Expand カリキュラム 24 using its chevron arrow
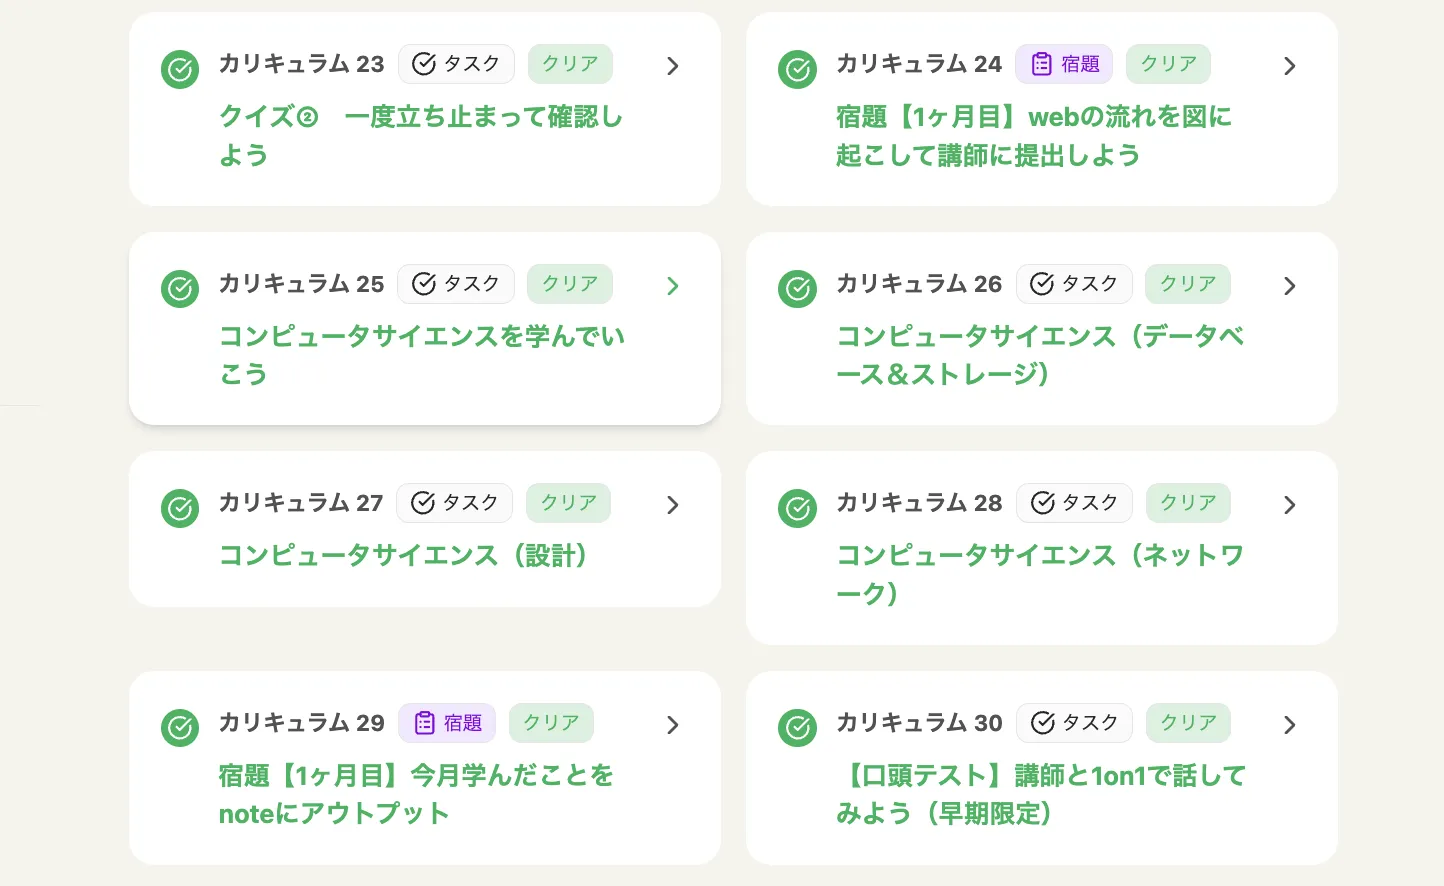 pyautogui.click(x=1289, y=65)
